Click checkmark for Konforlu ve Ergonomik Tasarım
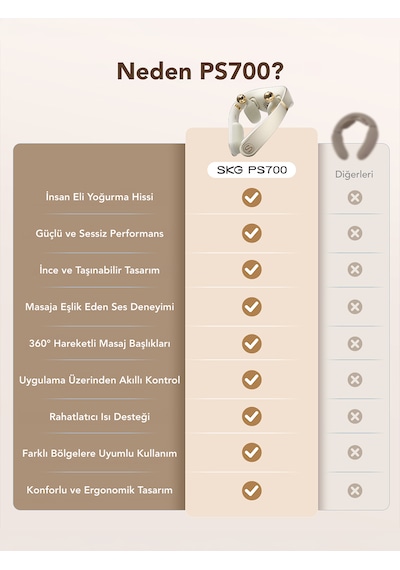This screenshot has width=400, height=570. click(252, 490)
